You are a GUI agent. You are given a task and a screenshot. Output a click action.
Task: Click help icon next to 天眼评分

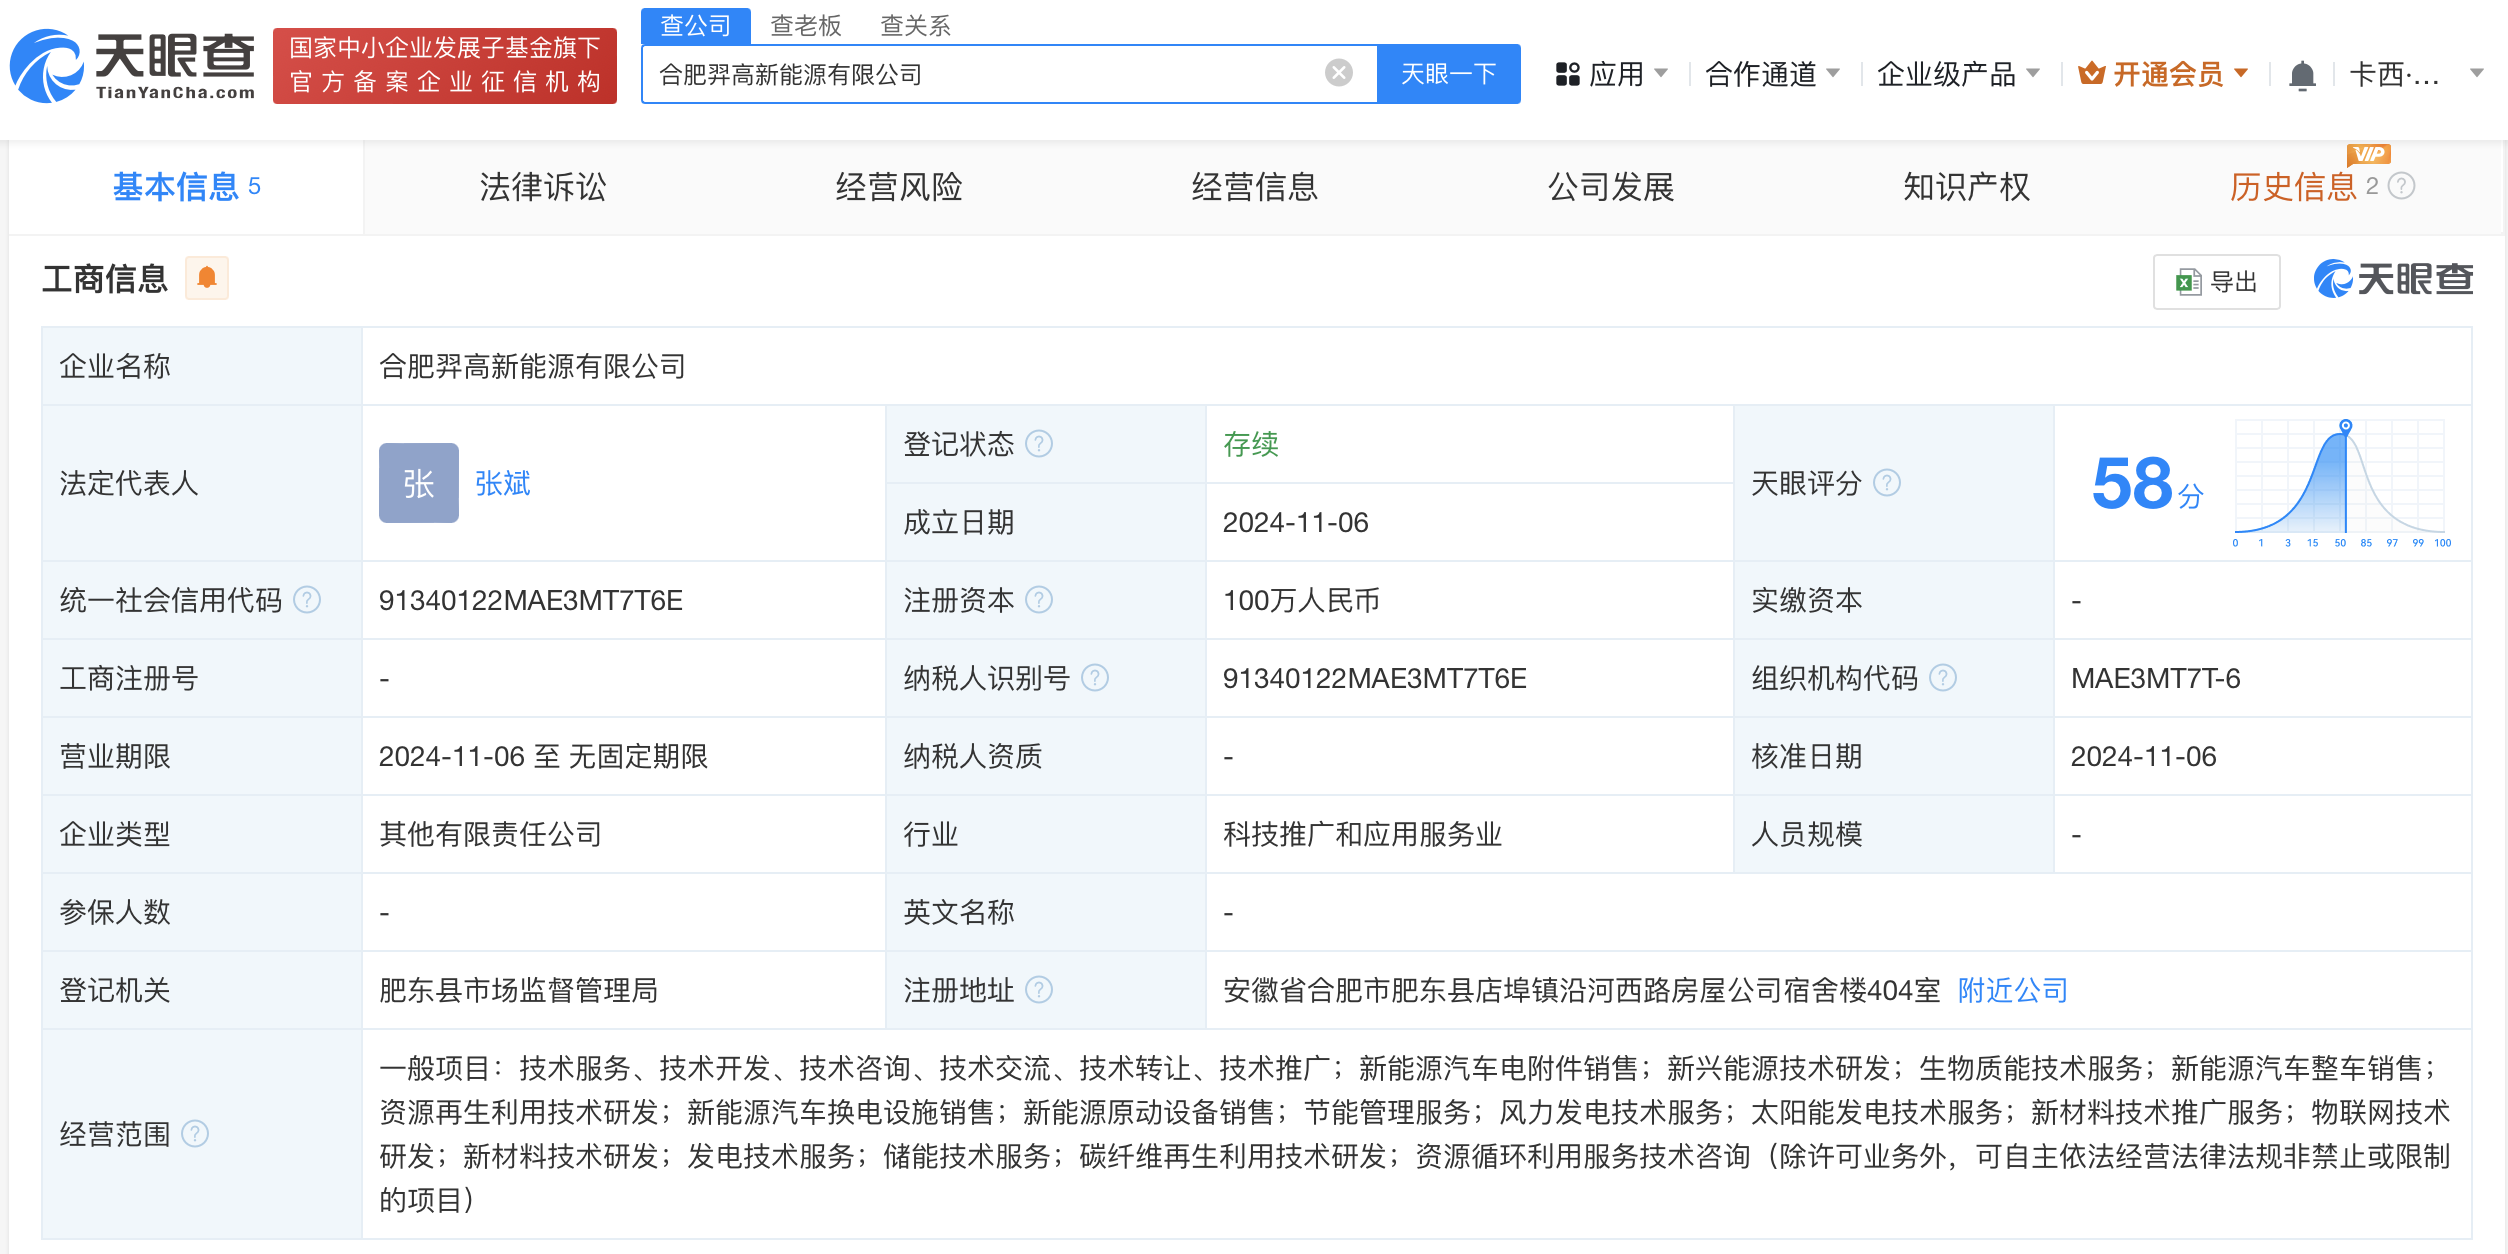point(1886,483)
